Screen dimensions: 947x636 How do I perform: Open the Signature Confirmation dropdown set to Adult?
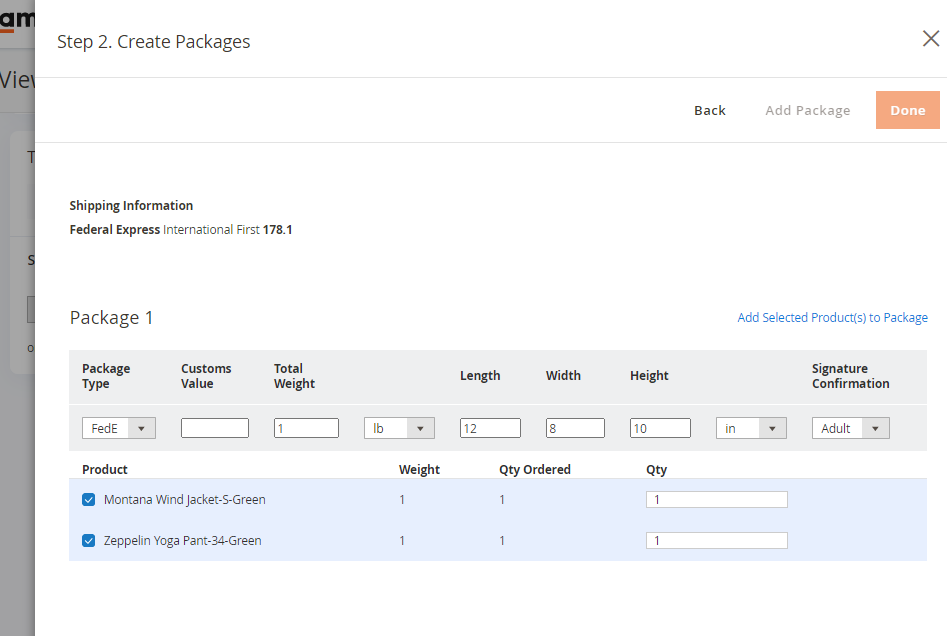pyautogui.click(x=850, y=427)
